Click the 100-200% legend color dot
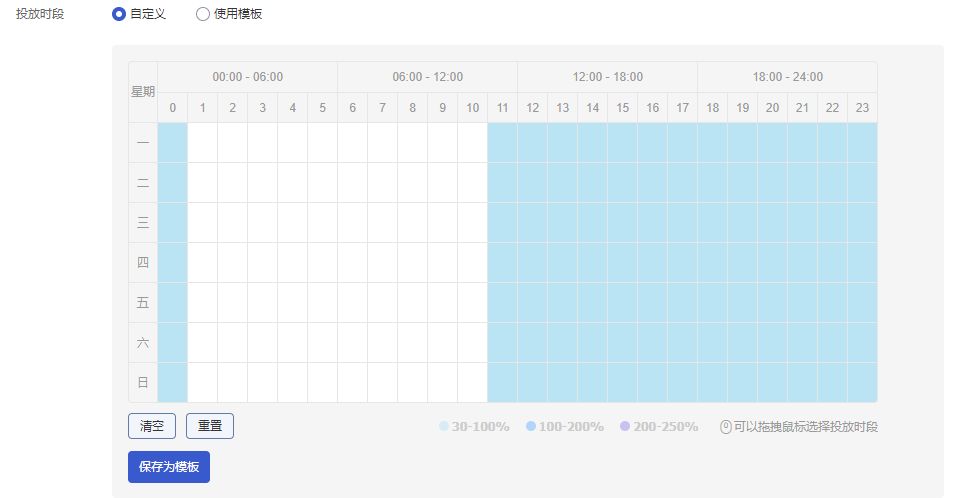 (x=531, y=426)
